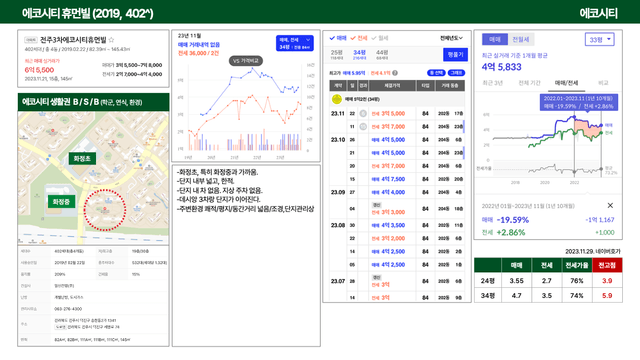Click the gray round icon in the 11일 전세 3억 7,000 row
The width and height of the screenshot is (640, 360).
[363, 127]
